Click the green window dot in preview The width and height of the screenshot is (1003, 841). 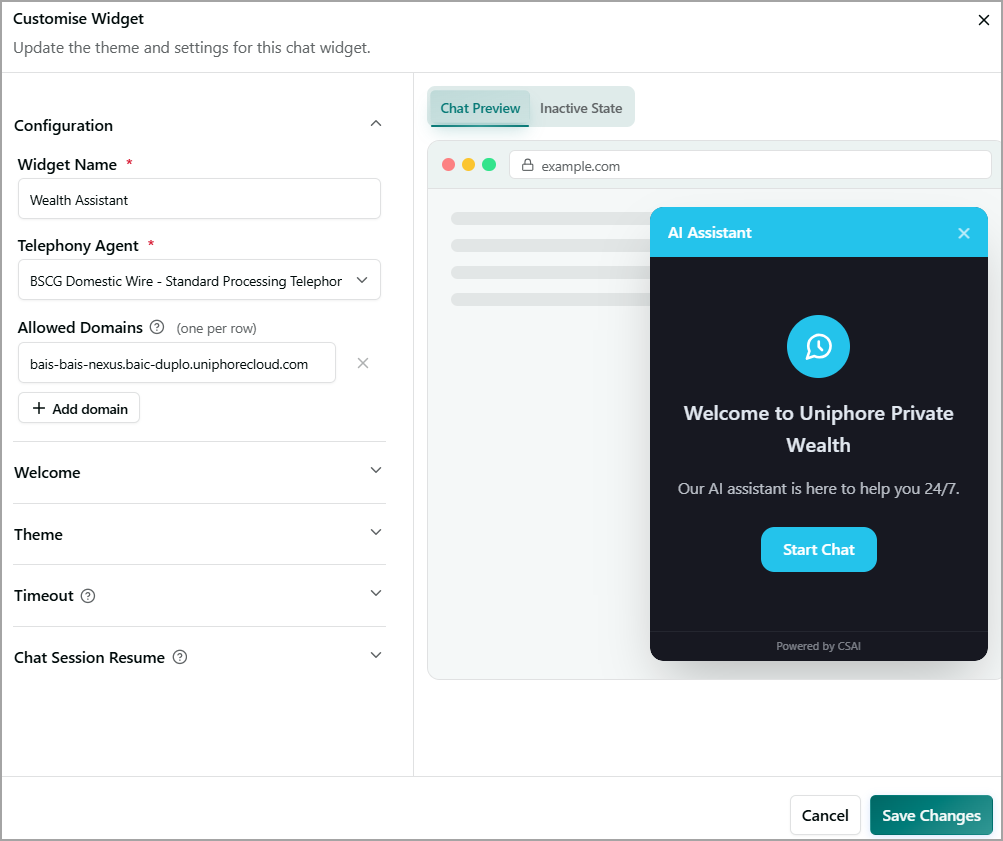pos(489,165)
